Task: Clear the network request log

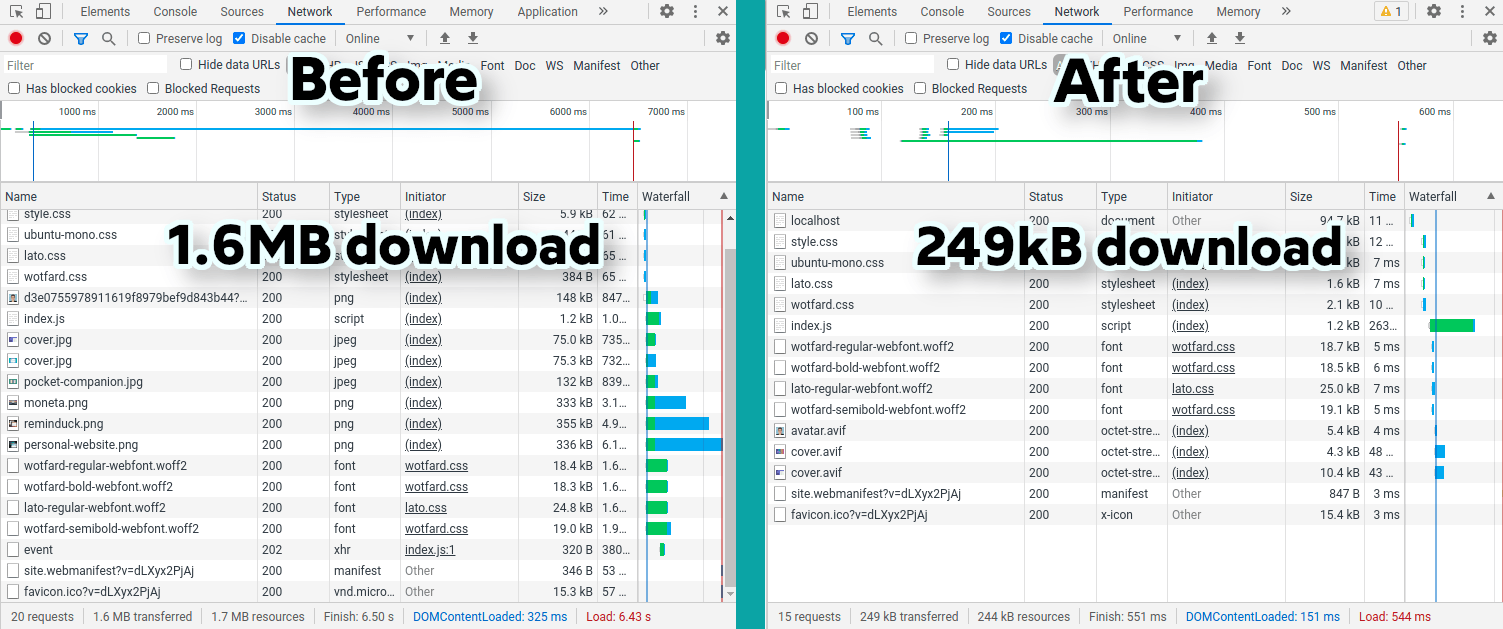Action: 42,37
